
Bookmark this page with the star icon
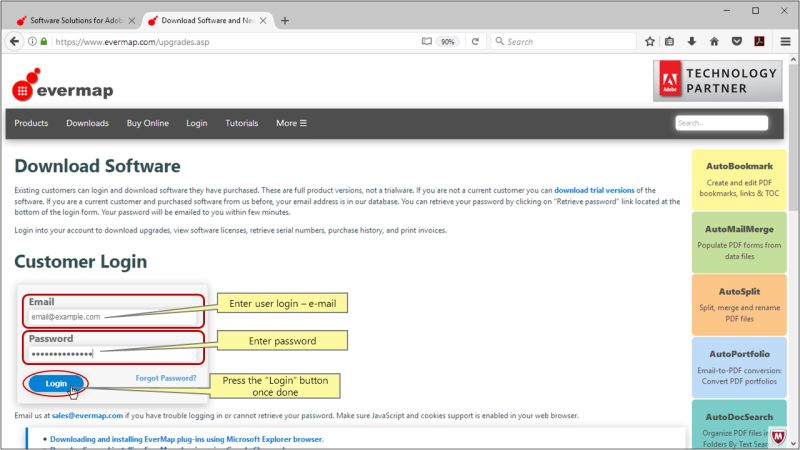coord(649,41)
